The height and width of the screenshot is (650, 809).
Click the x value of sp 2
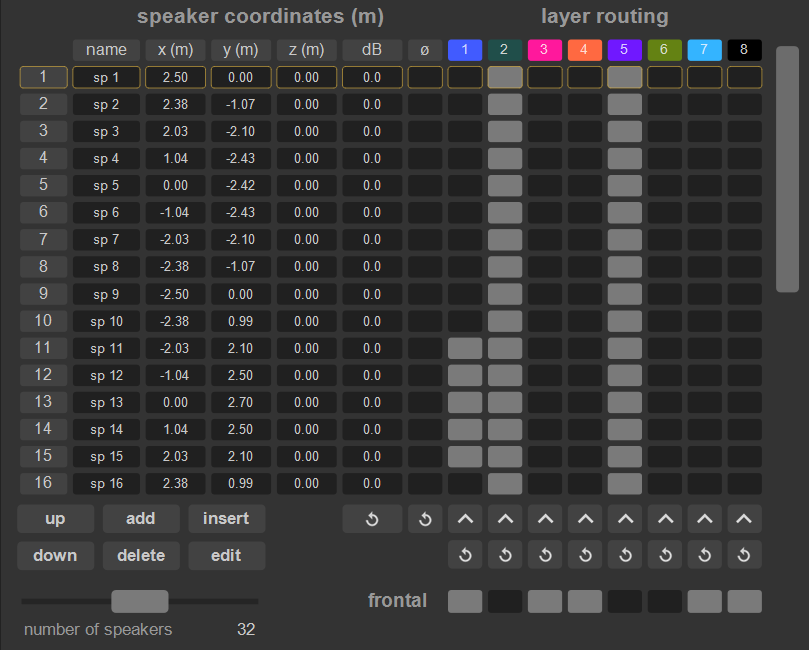click(175, 104)
